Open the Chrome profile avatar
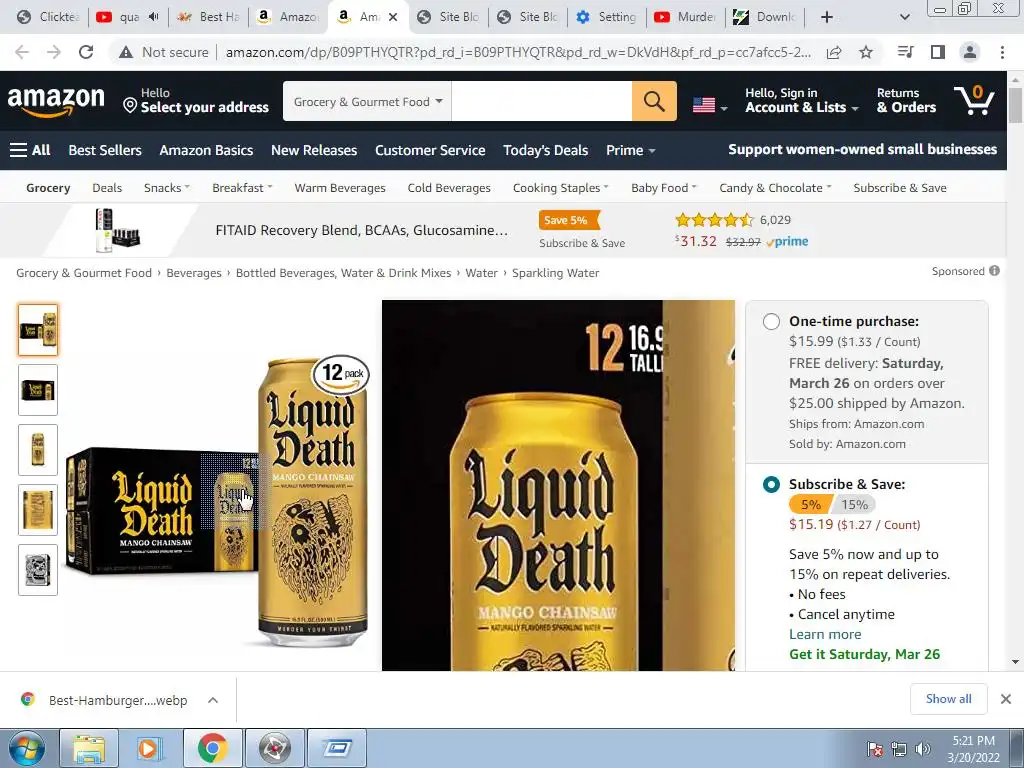This screenshot has height=768, width=1024. [970, 52]
